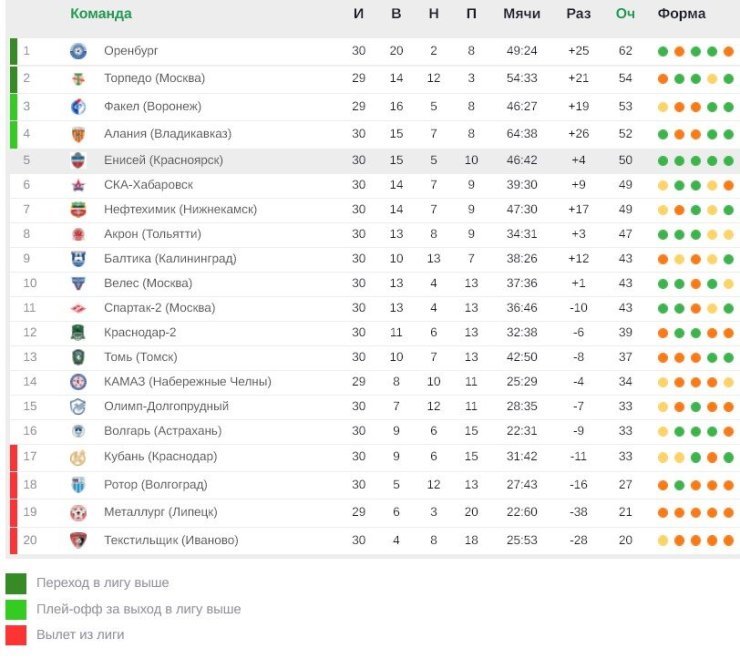Click the Торпедо (Москва) club crest
The width and height of the screenshot is (740, 659).
78,78
